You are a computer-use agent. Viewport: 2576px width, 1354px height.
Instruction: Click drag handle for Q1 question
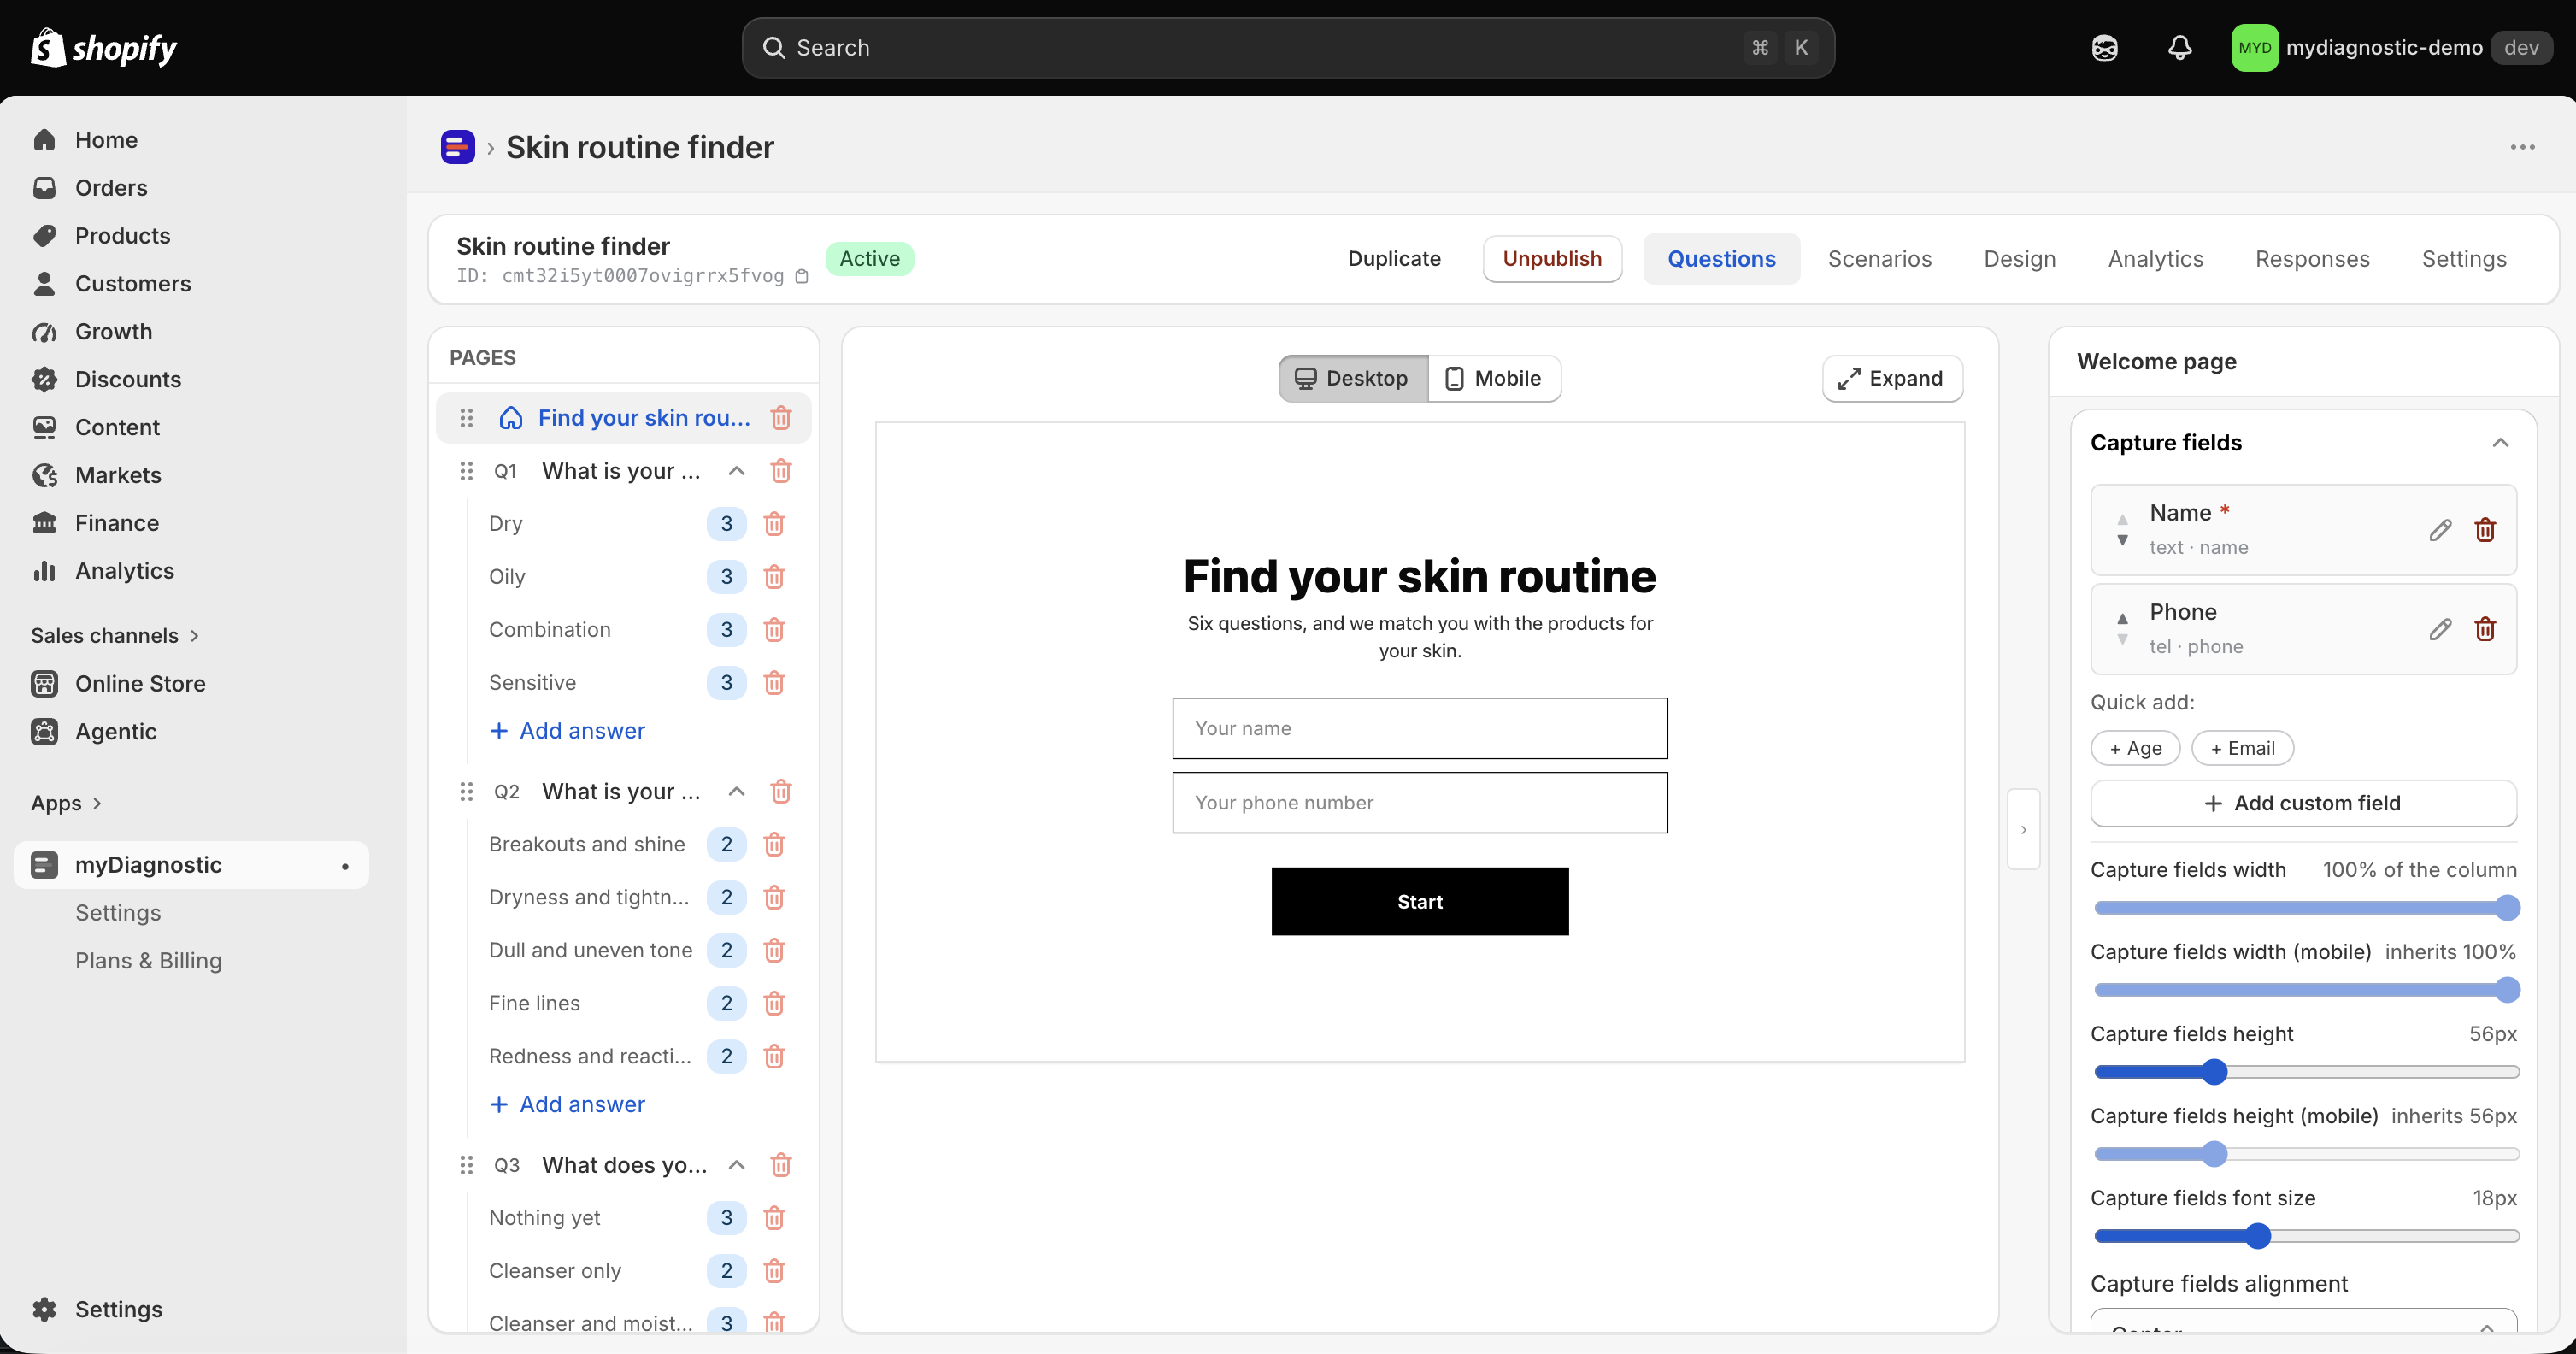pyautogui.click(x=466, y=470)
